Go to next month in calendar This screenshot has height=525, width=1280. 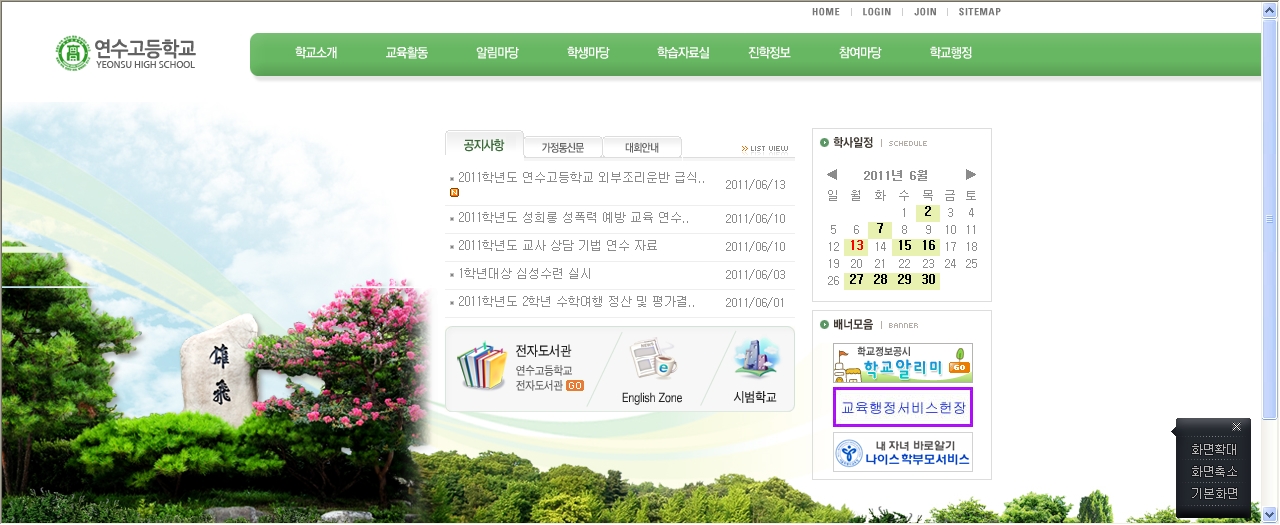(970, 175)
